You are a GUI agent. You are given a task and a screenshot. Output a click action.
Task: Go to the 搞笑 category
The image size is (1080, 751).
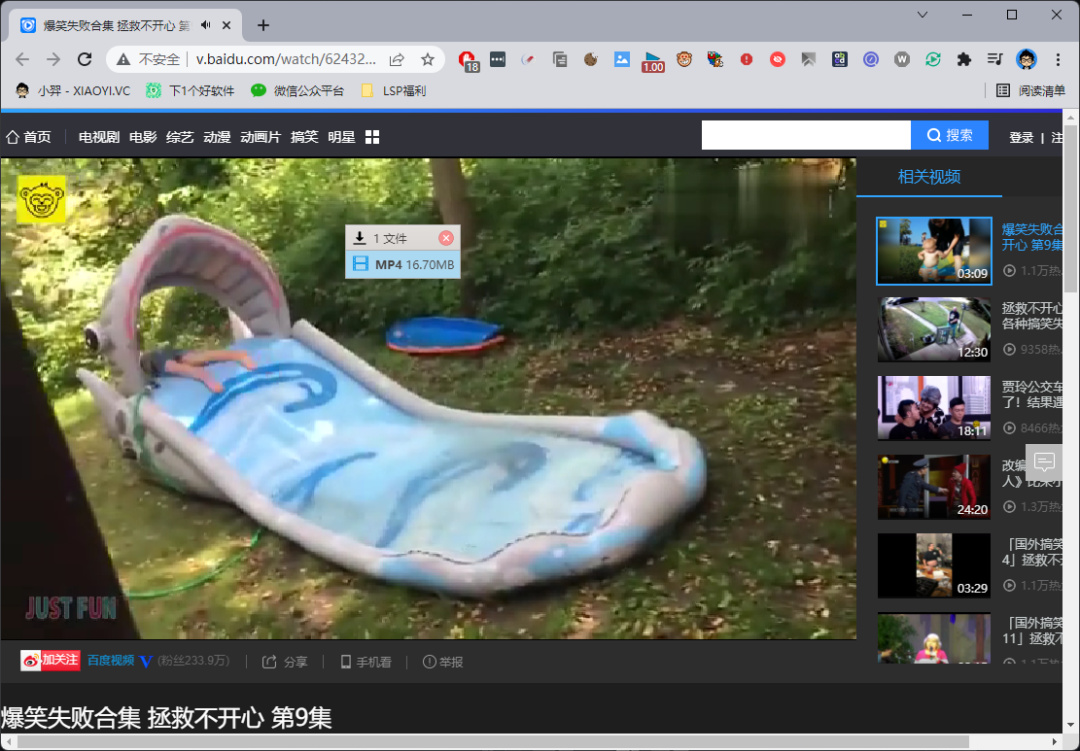[x=304, y=137]
